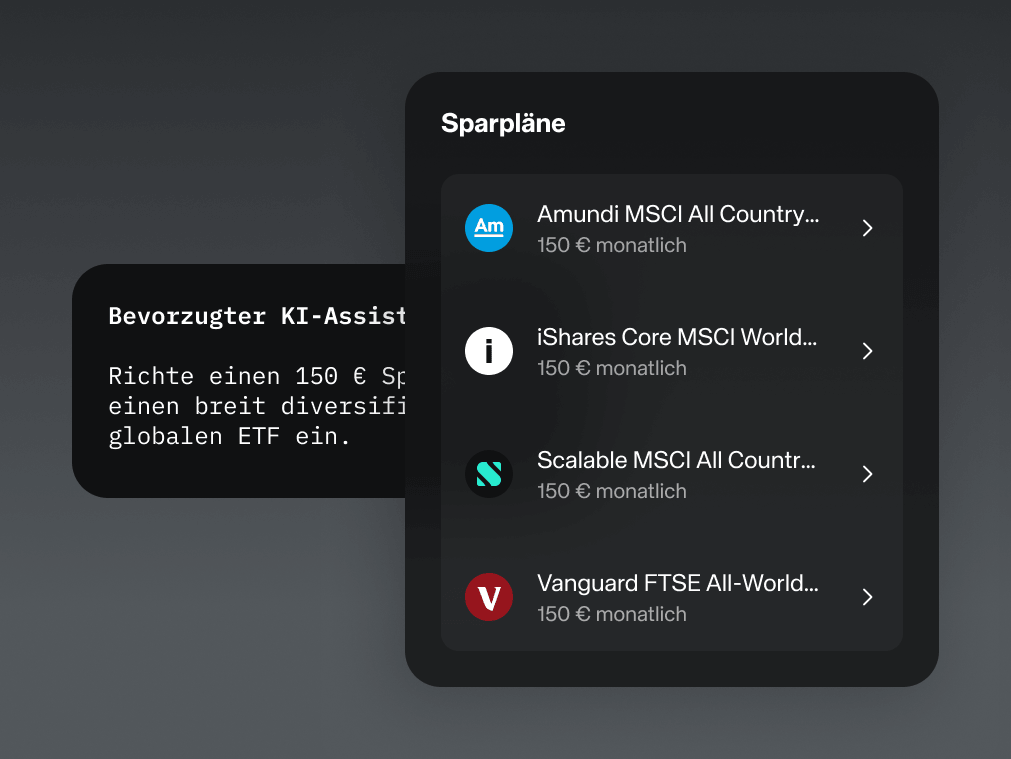Expand the Amundi MSCI All Country chevron
The height and width of the screenshot is (759, 1011).
click(x=867, y=228)
